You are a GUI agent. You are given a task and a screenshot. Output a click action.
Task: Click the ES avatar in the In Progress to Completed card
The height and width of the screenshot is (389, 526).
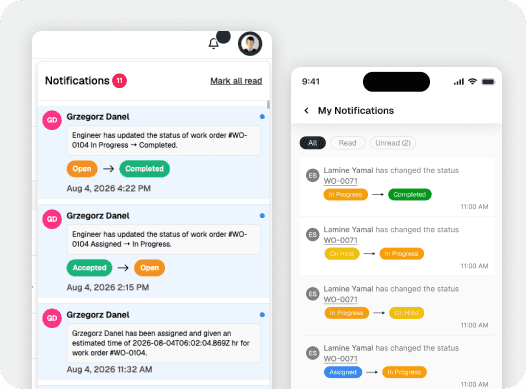click(x=313, y=175)
